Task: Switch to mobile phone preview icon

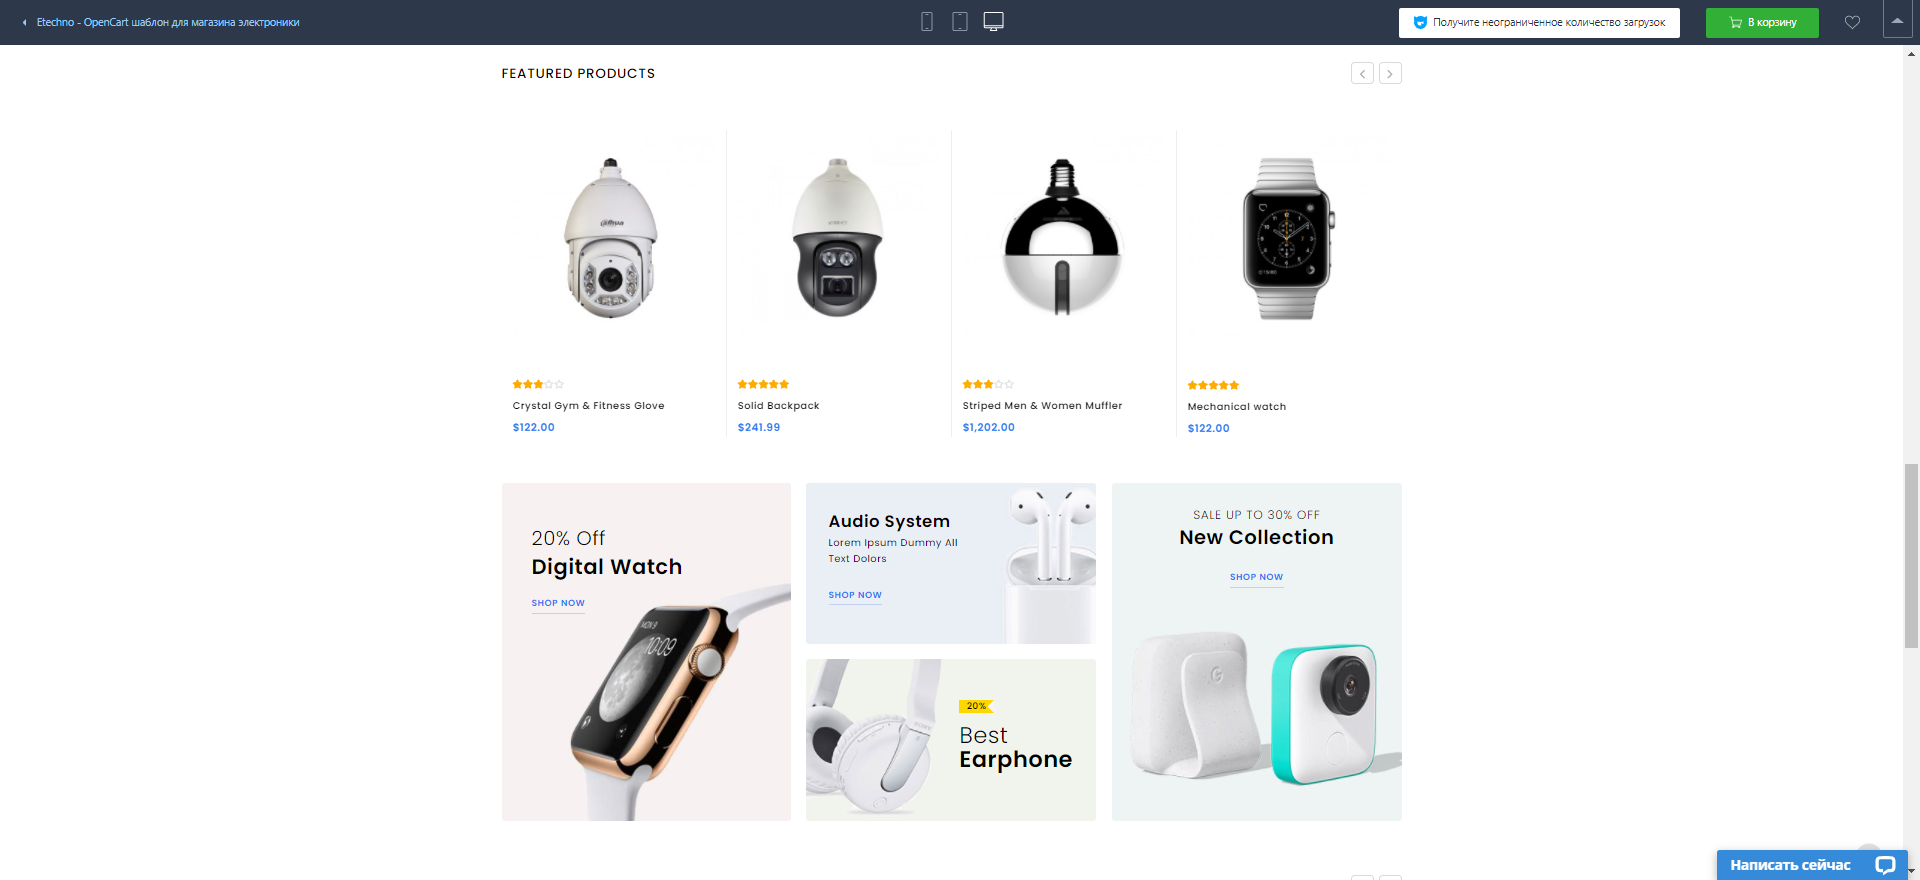Action: click(x=927, y=22)
